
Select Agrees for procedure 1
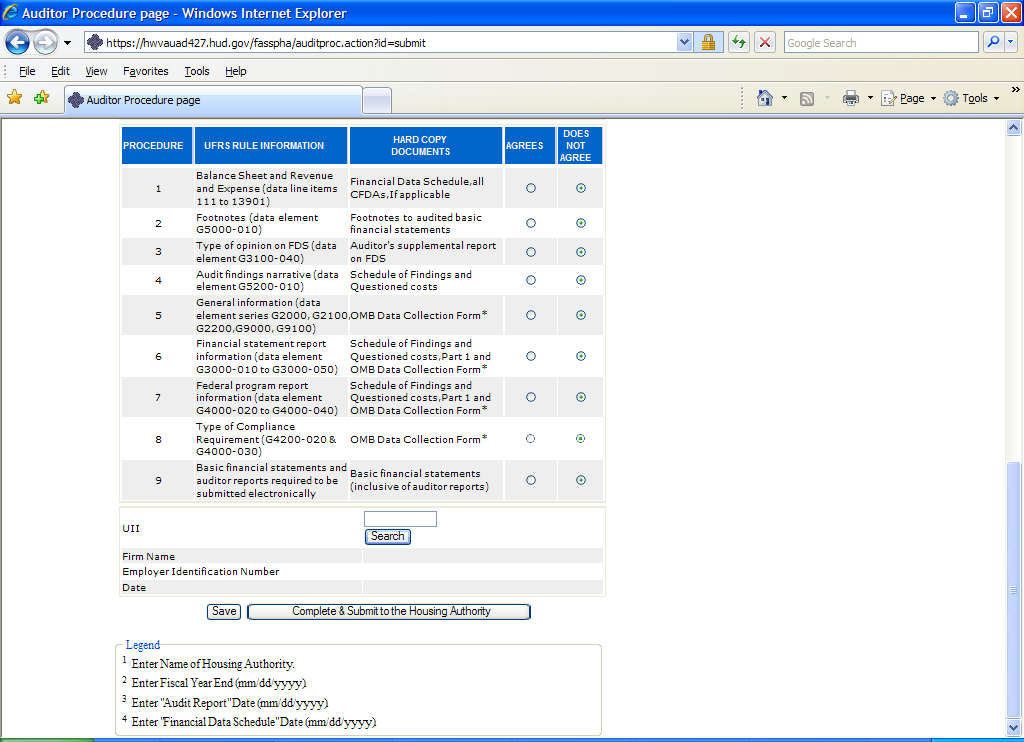[x=531, y=188]
